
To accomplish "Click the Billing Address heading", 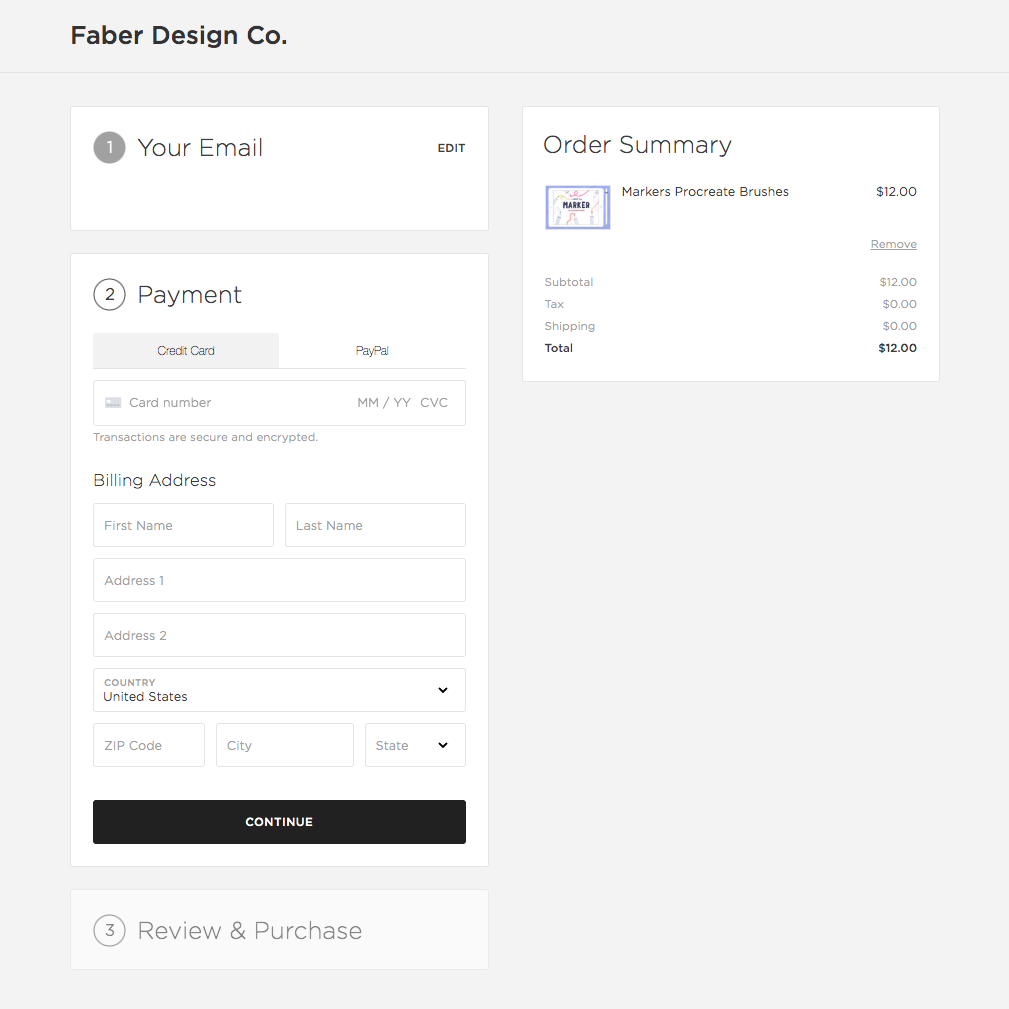I will point(154,481).
